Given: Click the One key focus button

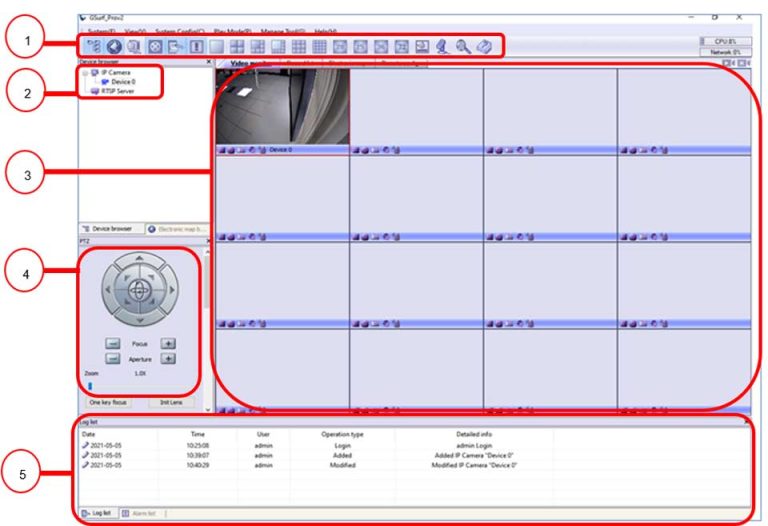Looking at the screenshot, I should click(106, 403).
